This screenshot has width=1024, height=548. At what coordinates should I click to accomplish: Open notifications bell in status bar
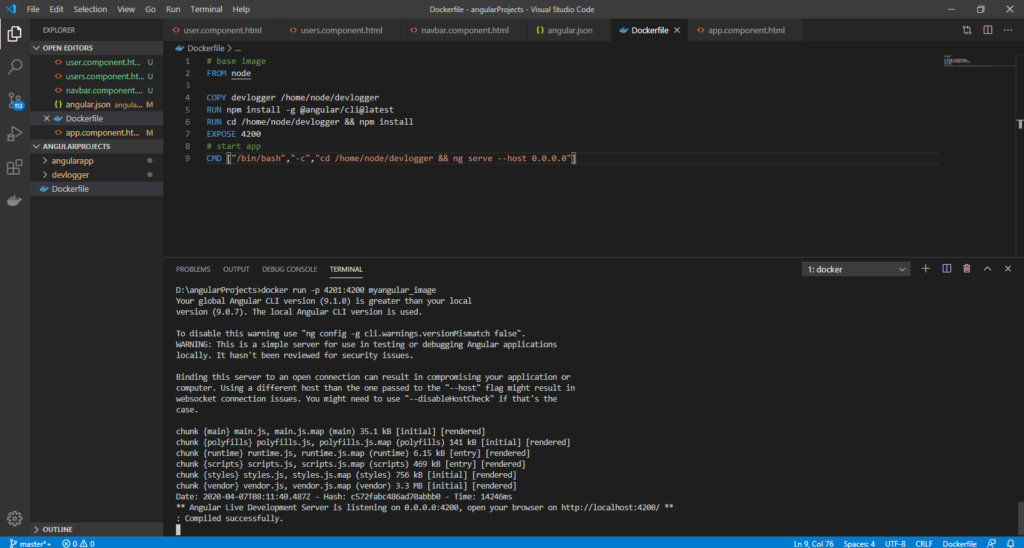click(x=1011, y=543)
